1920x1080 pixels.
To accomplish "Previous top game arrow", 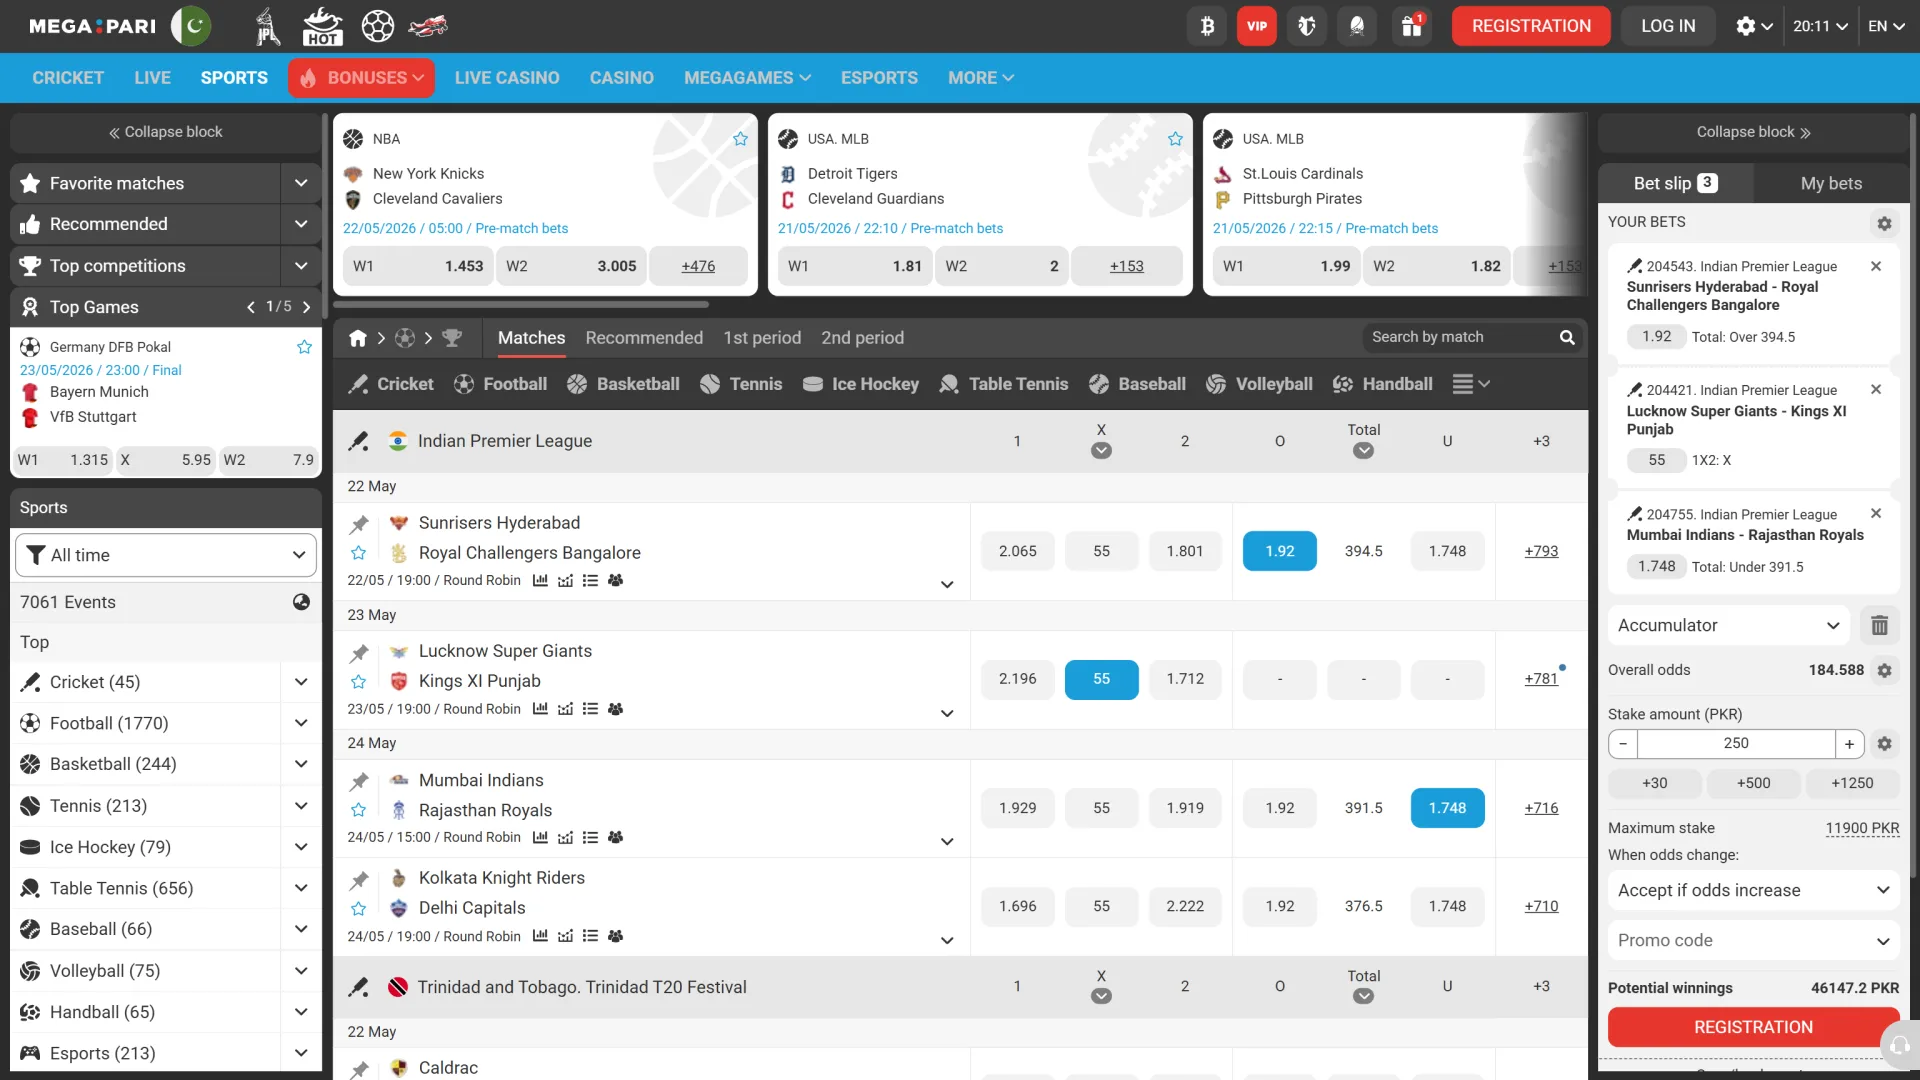I will coord(251,307).
